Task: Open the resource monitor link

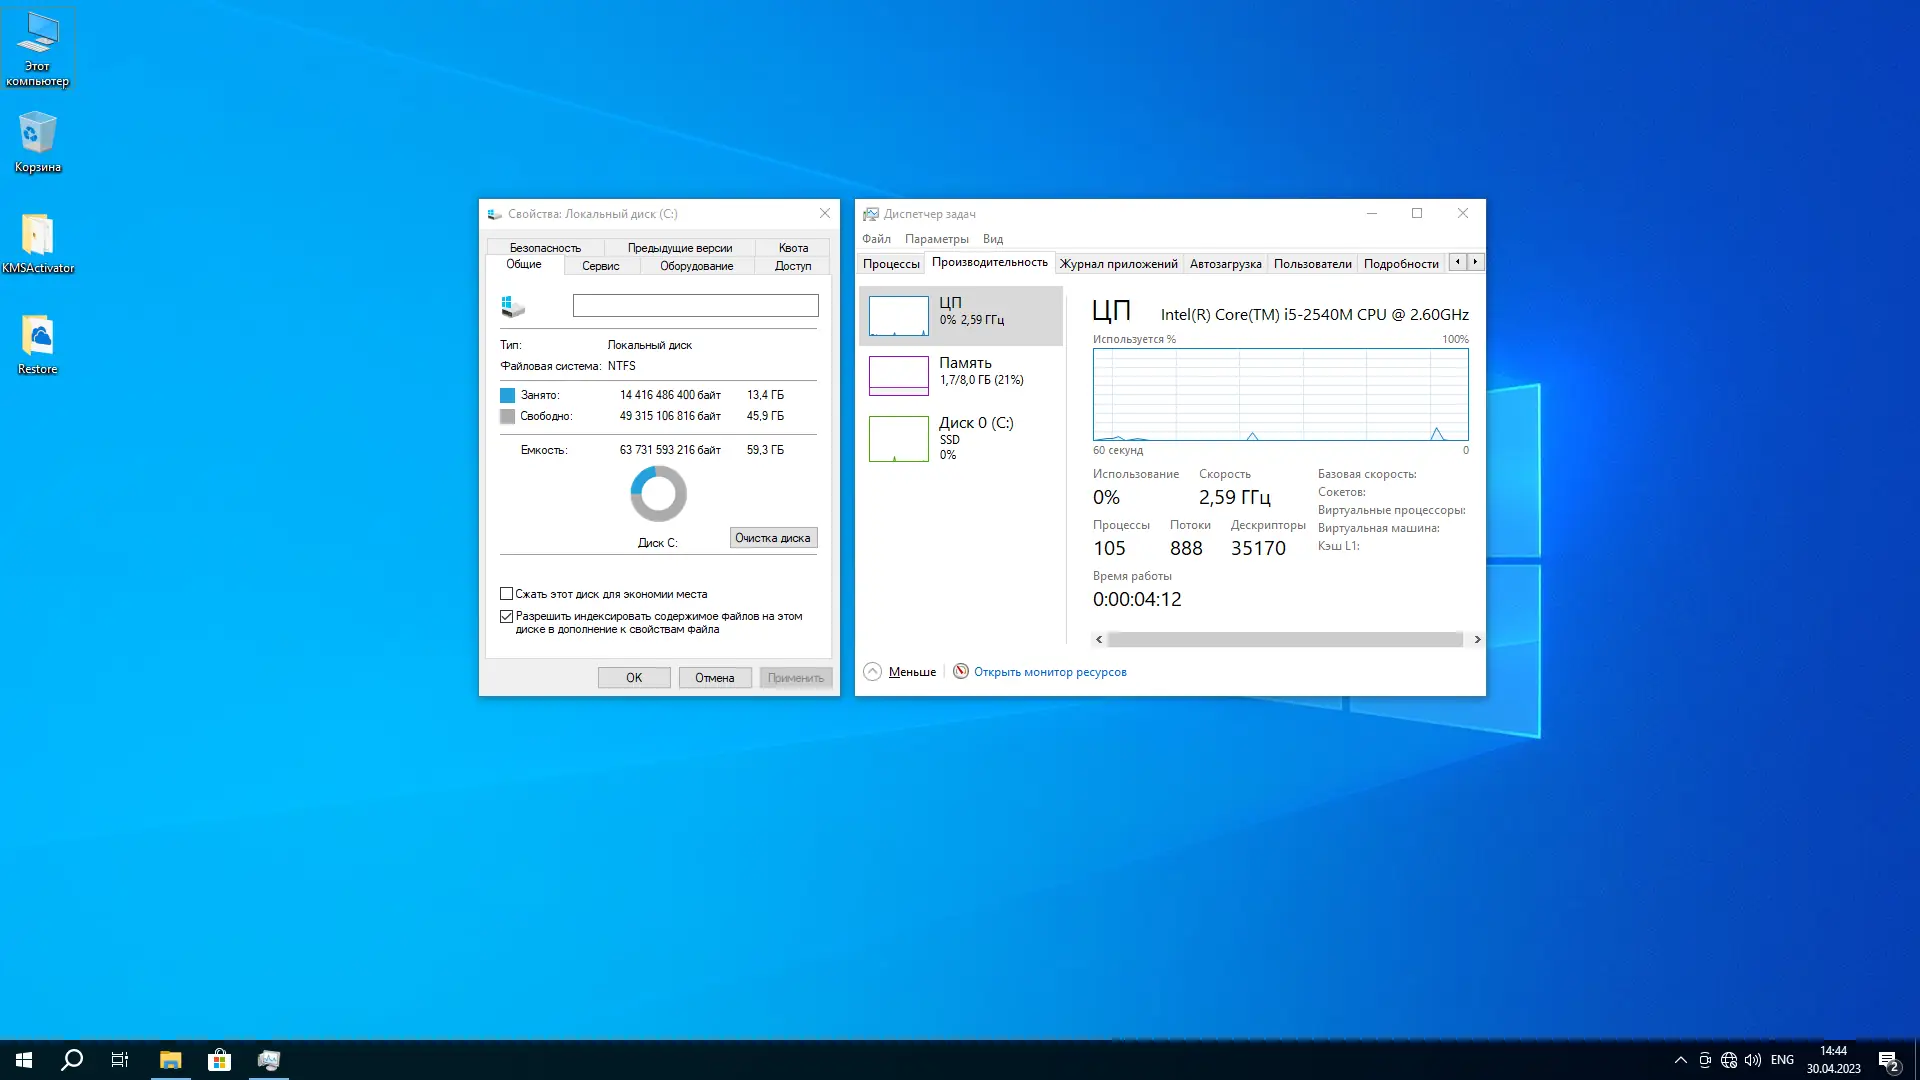Action: [1050, 672]
